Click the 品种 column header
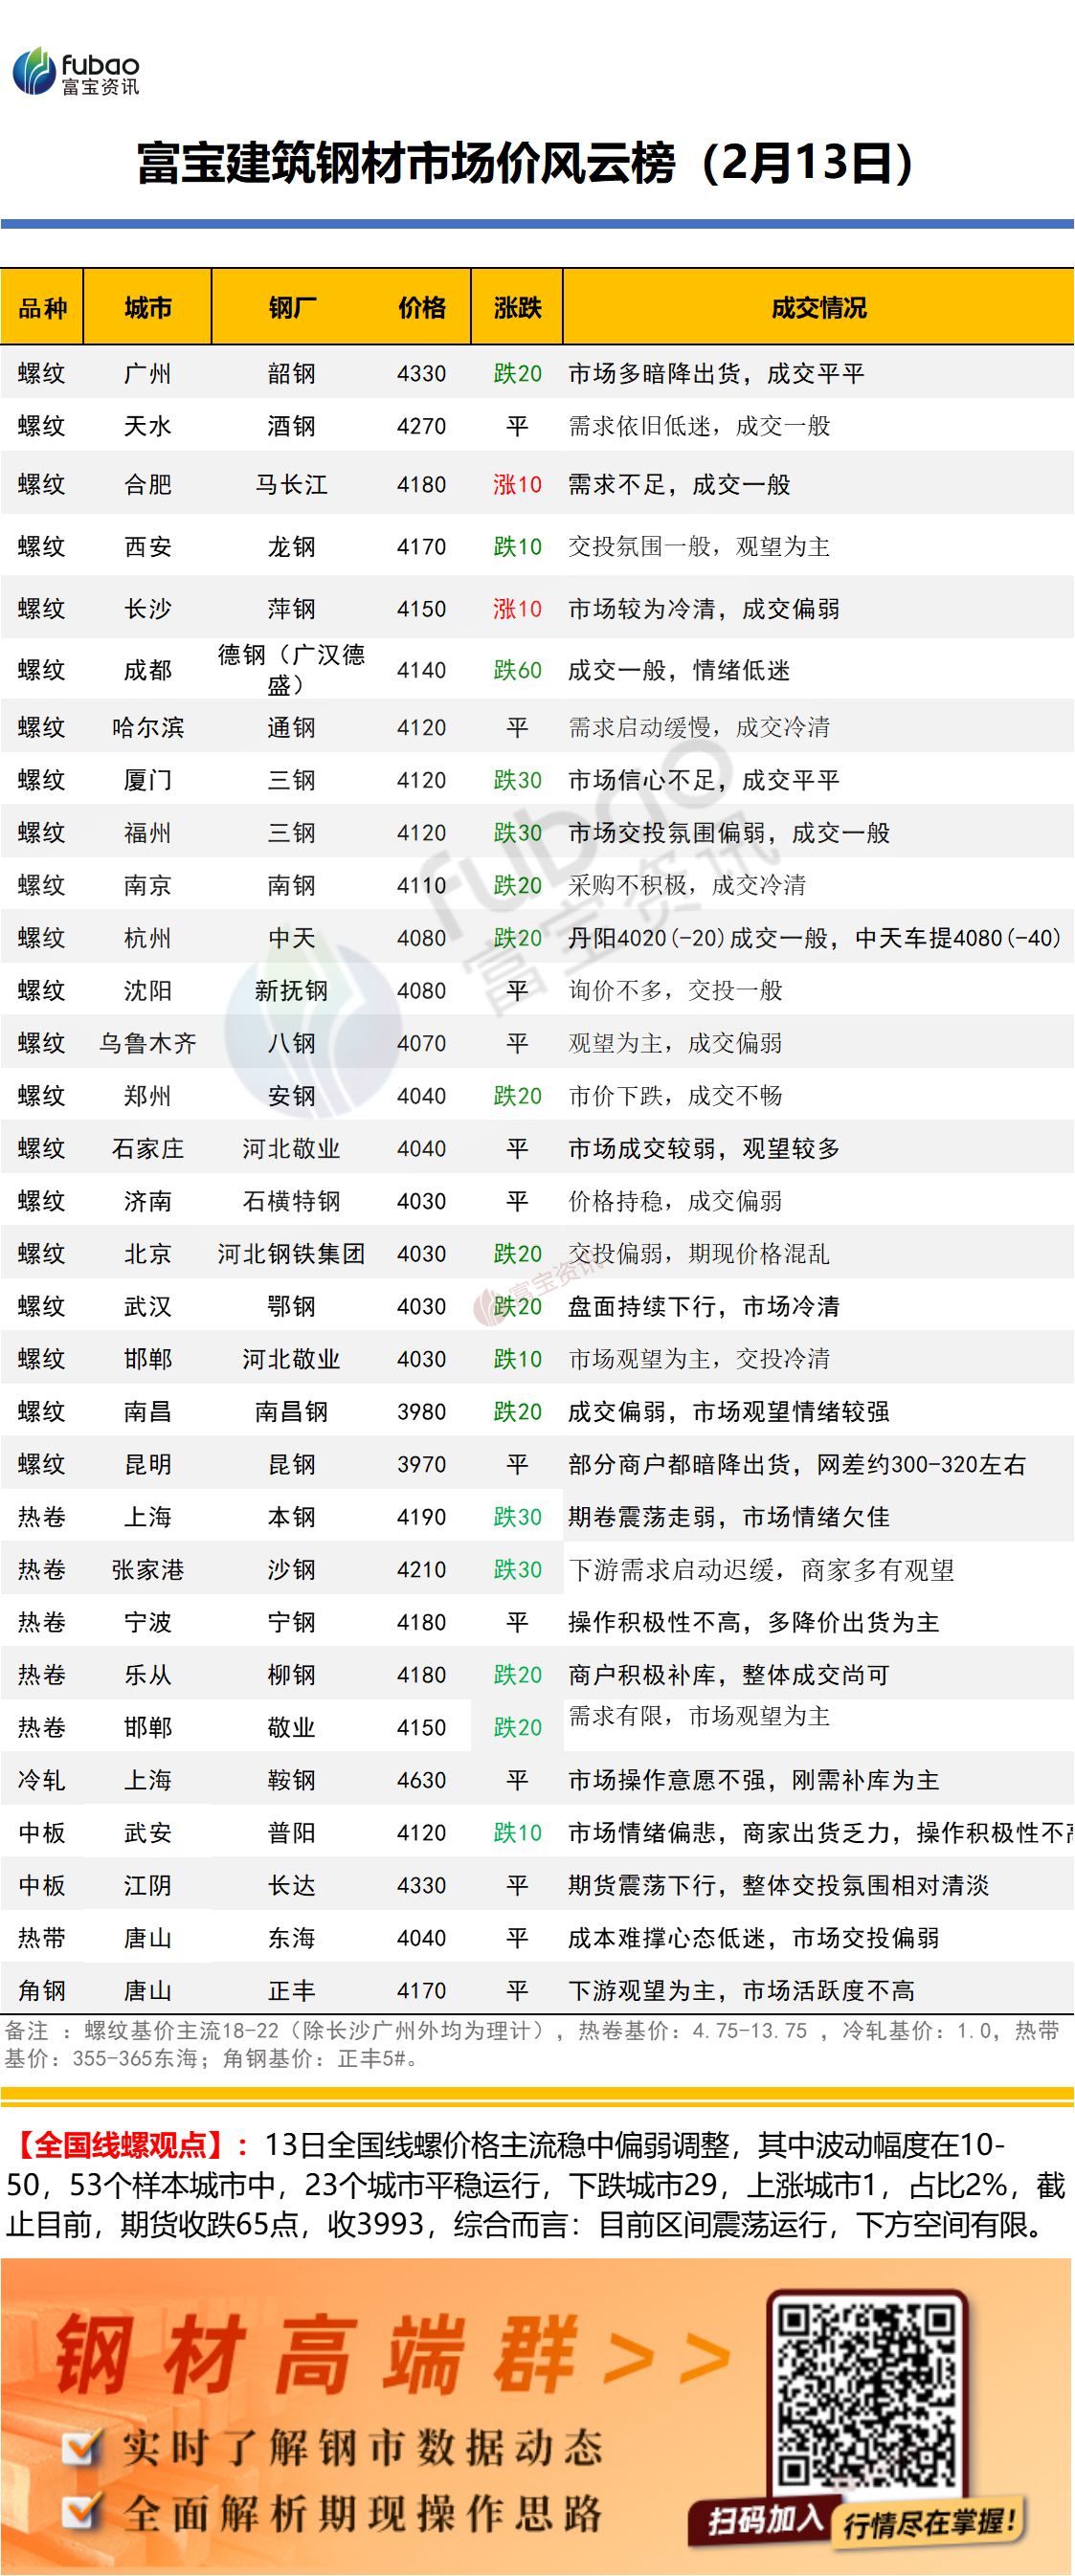Screen dimensions: 1075x2576 click(42, 308)
